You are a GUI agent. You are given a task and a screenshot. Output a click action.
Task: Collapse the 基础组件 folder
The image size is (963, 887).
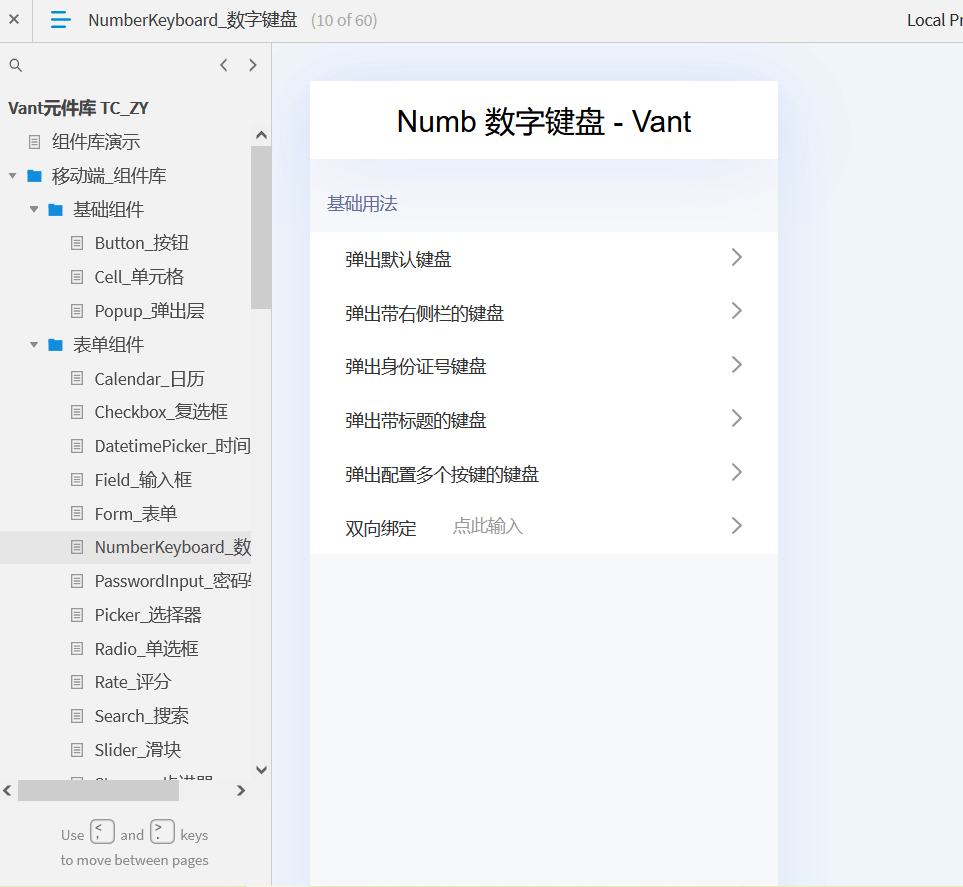(34, 209)
